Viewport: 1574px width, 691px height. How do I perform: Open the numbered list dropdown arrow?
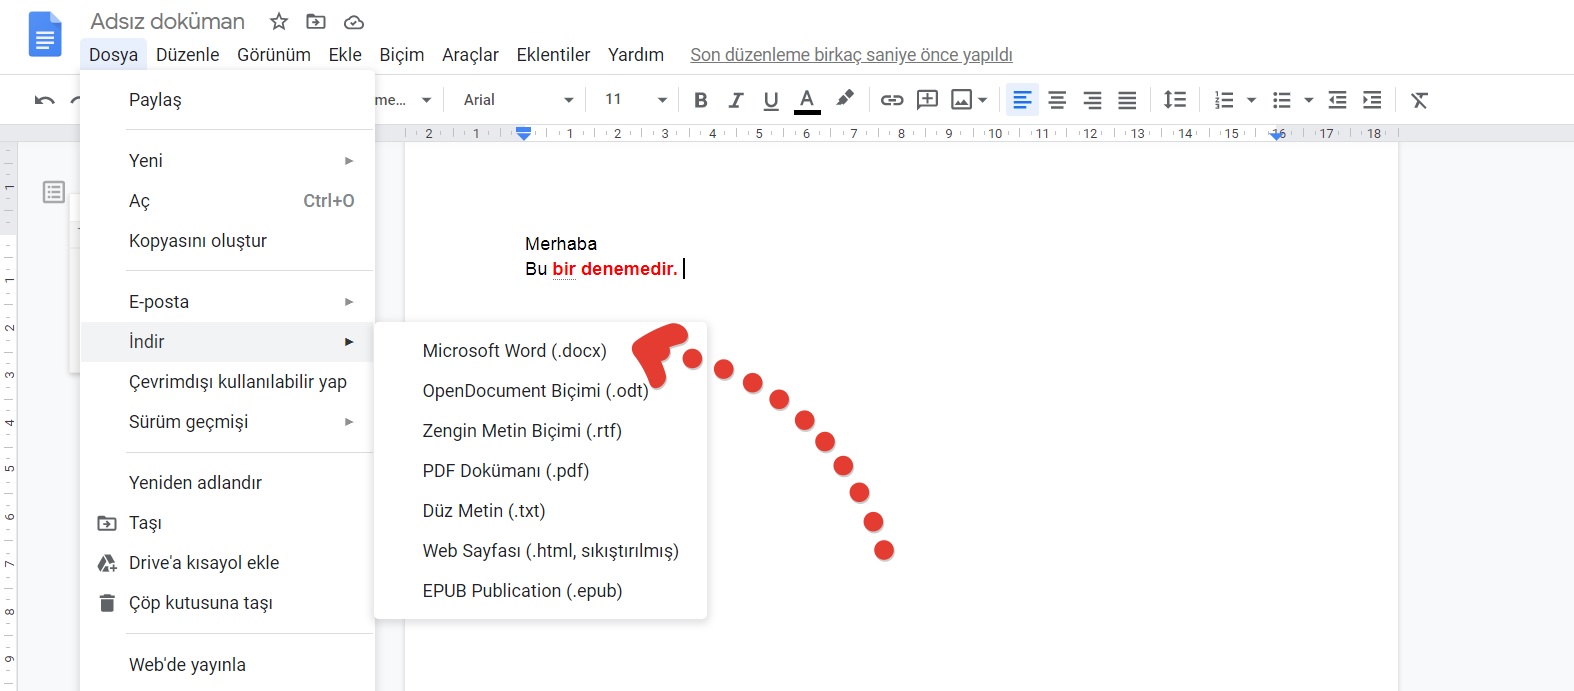(x=1251, y=100)
